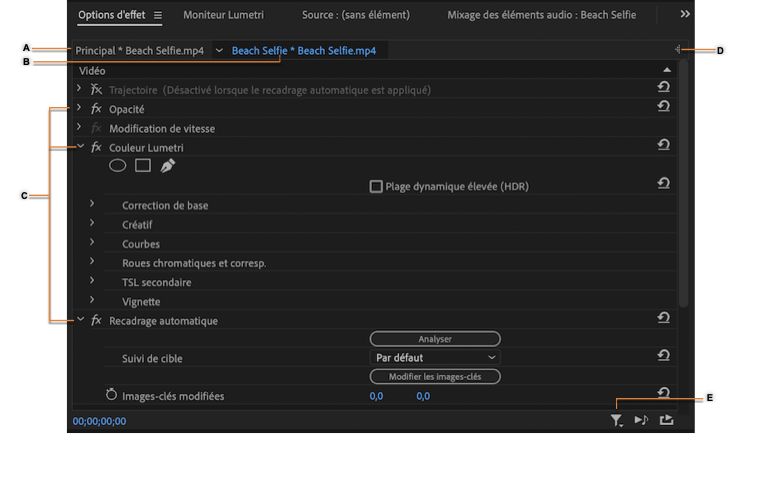The image size is (760, 499).
Task: Toggle stopwatch animation for Images-clés modifiées
Action: click(111, 394)
